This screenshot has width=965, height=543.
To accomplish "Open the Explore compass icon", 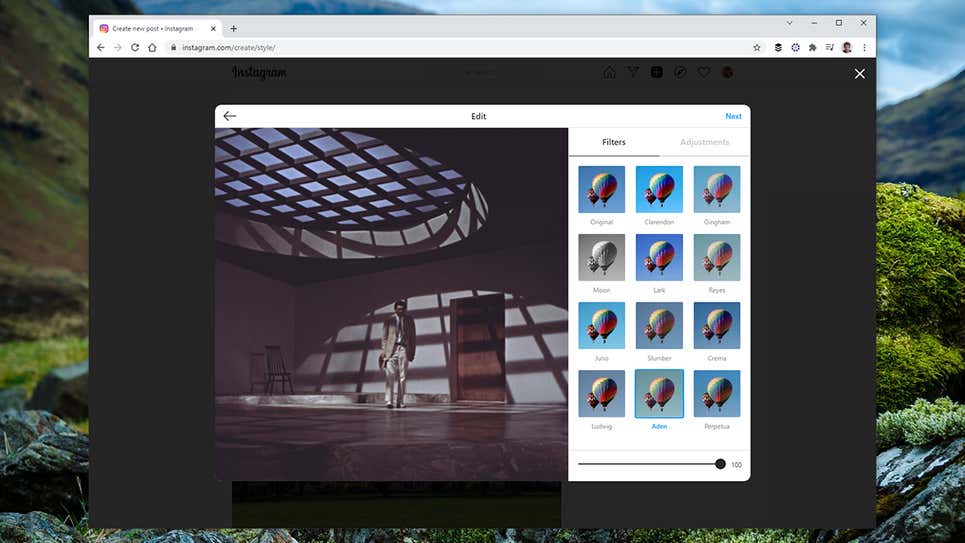I will 680,72.
